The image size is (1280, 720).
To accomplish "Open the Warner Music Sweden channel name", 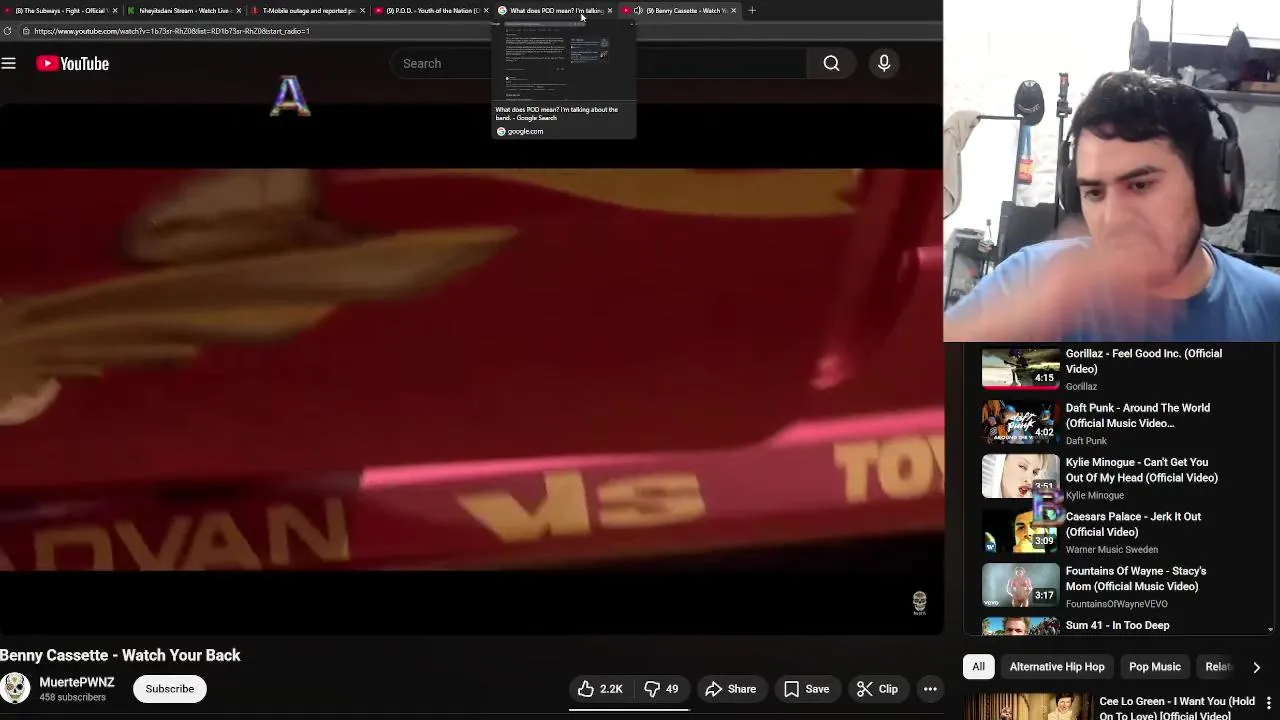I will coord(1112,550).
